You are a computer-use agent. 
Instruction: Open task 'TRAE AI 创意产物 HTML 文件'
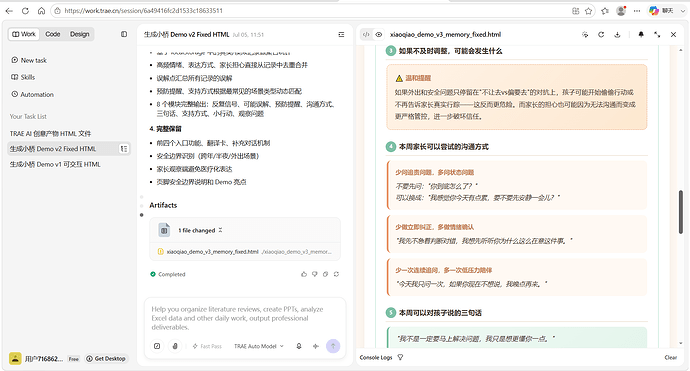[51, 133]
